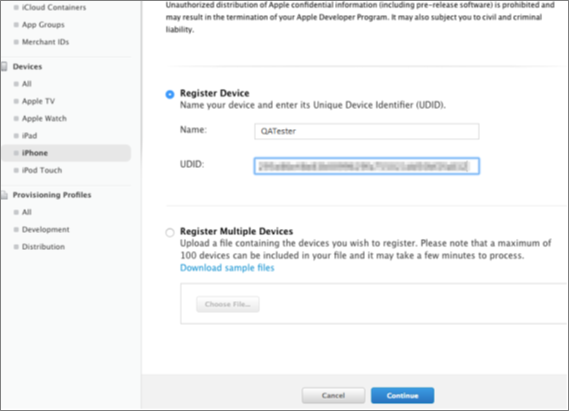Select the Register Device radio button
The height and width of the screenshot is (411, 569).
(170, 94)
